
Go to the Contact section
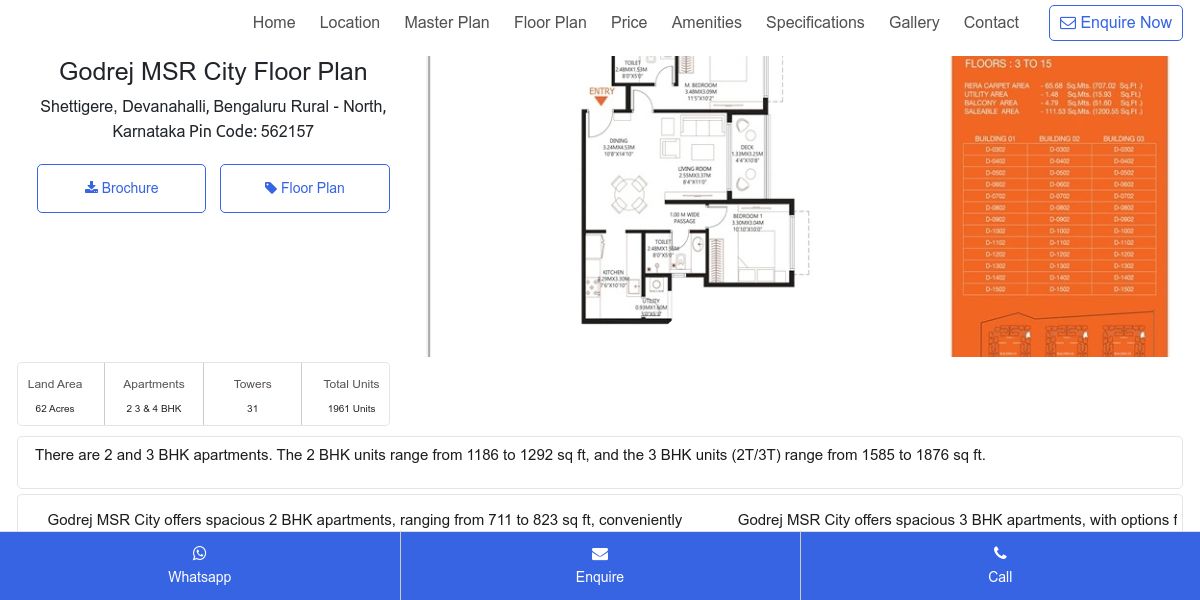[991, 22]
